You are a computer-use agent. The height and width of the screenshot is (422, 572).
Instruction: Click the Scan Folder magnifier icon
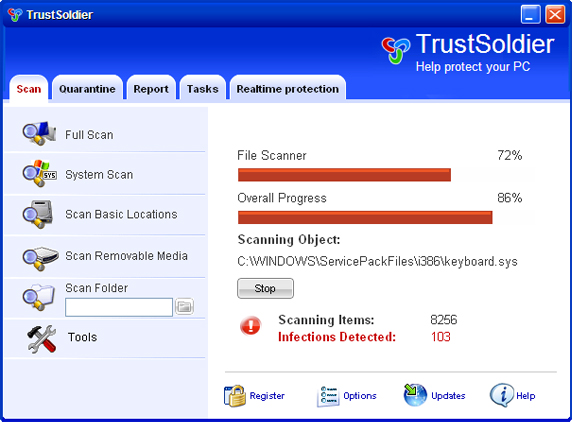(38, 297)
